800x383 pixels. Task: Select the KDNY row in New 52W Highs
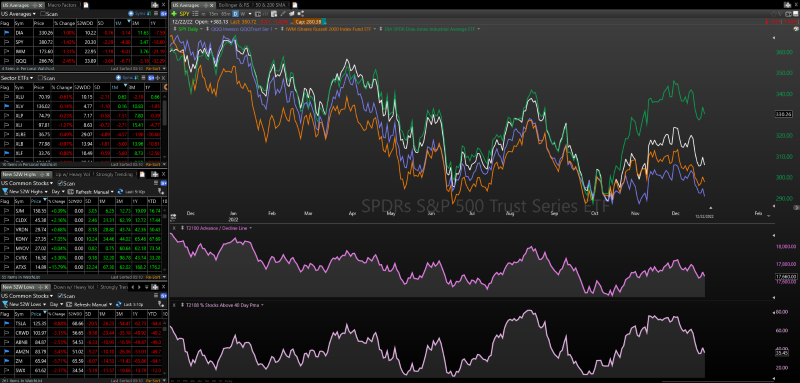pos(81,239)
